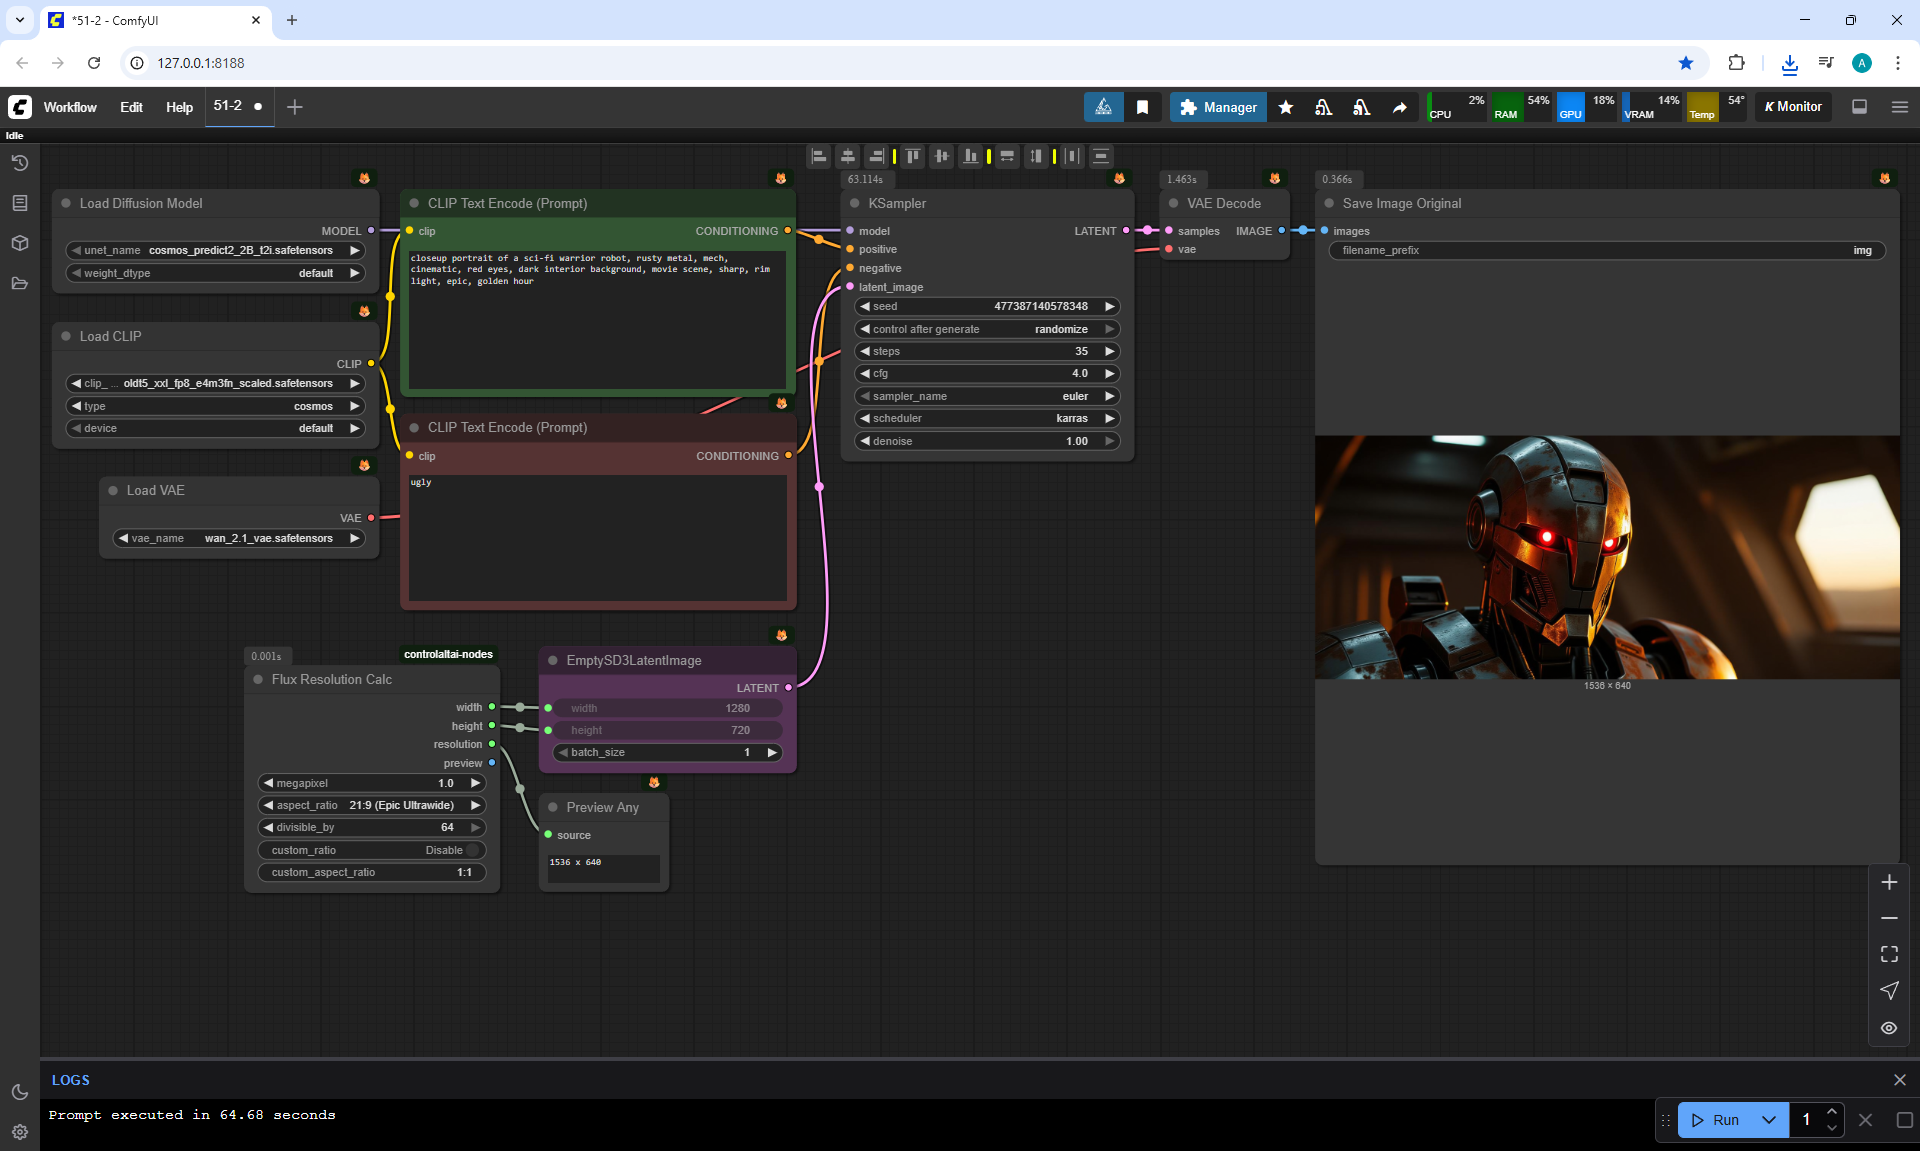Toggle the custom_ratio switch in Flux Resolution Calc
The height and width of the screenshot is (1151, 1920).
472,850
